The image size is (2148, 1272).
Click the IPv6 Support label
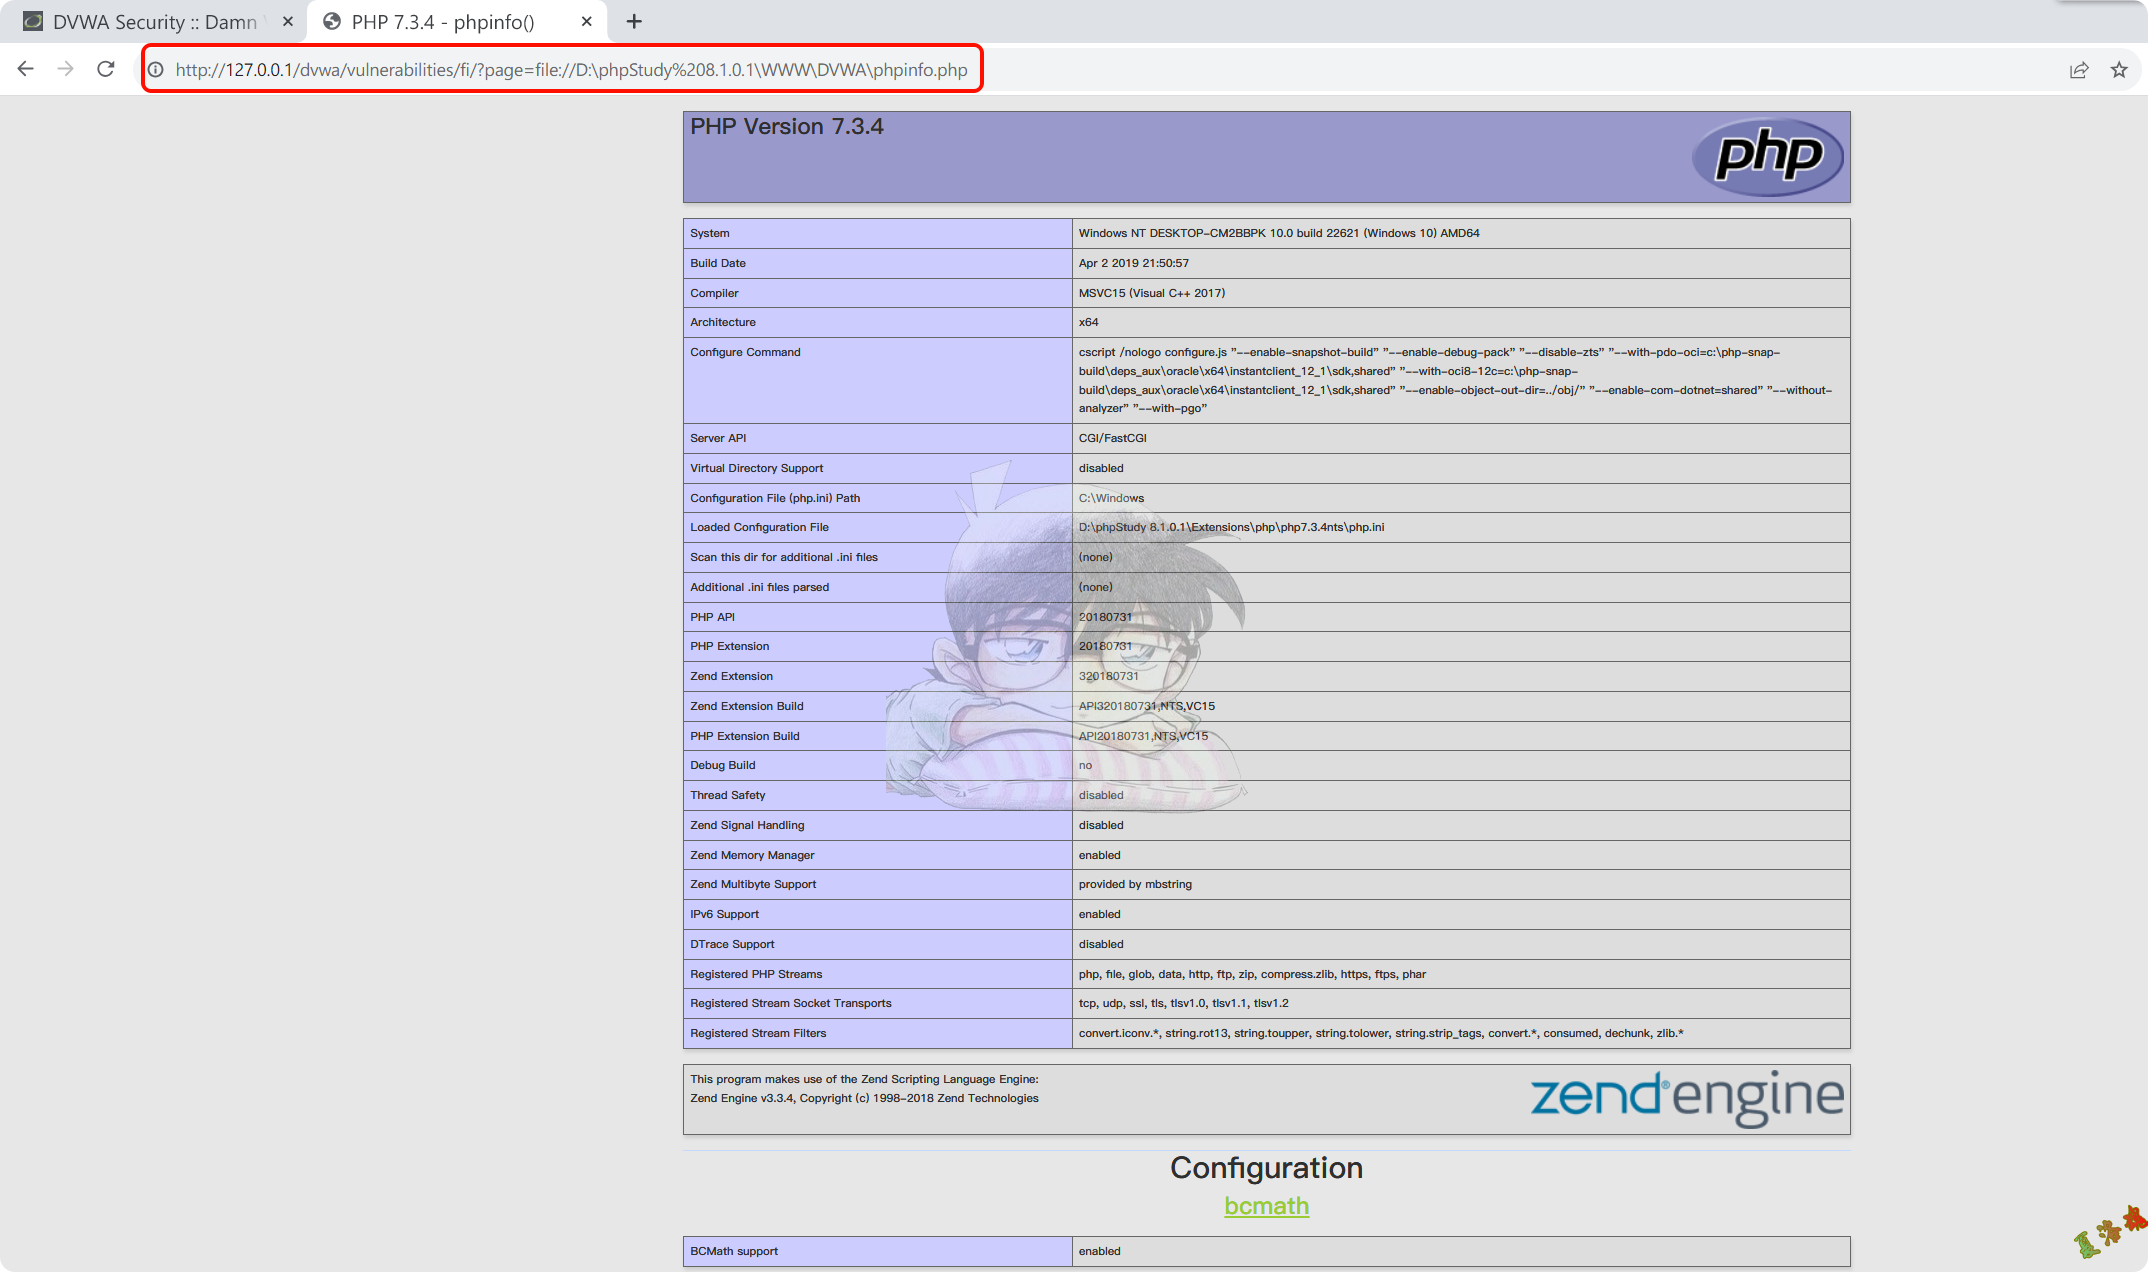point(724,914)
